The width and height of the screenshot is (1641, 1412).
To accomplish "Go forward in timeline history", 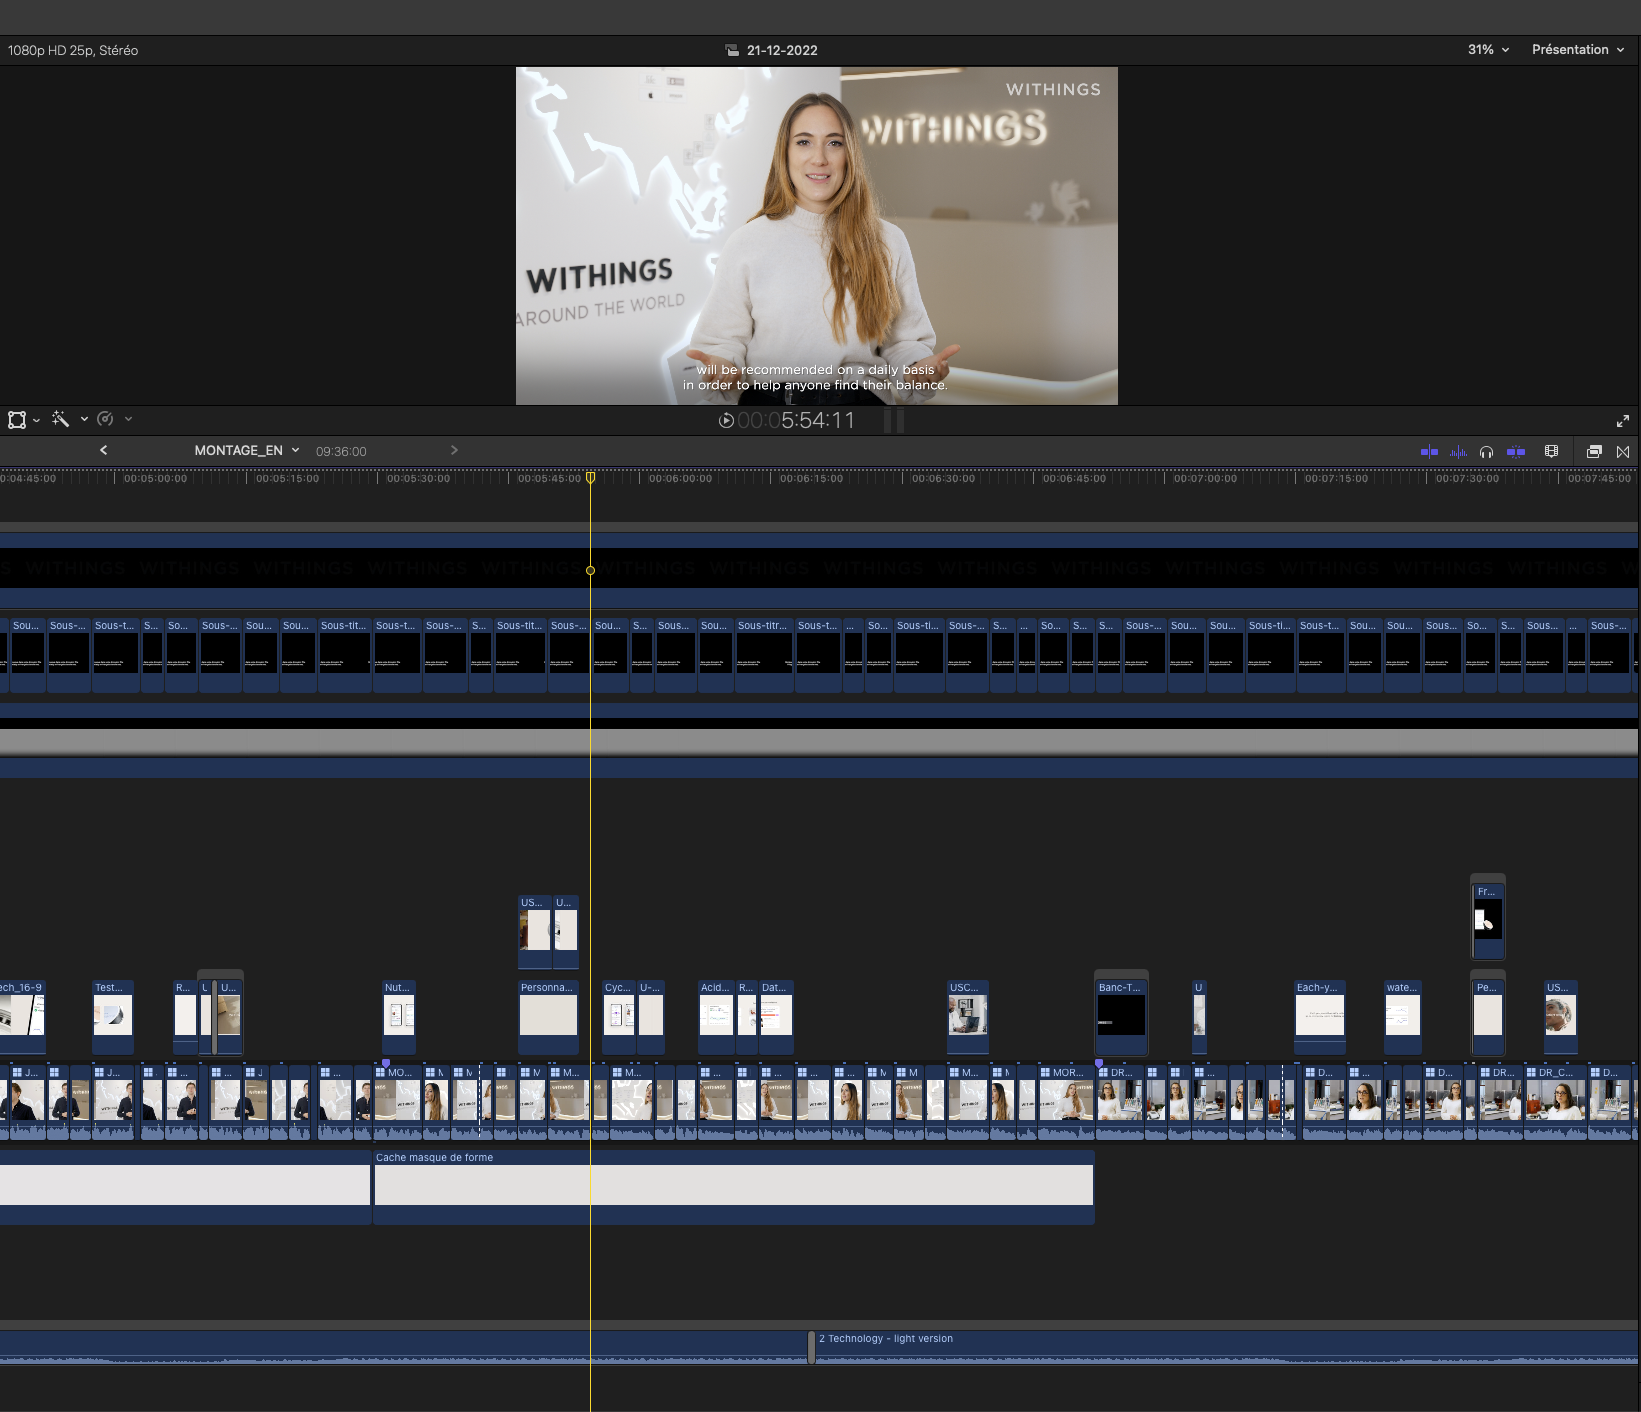I will tap(454, 450).
